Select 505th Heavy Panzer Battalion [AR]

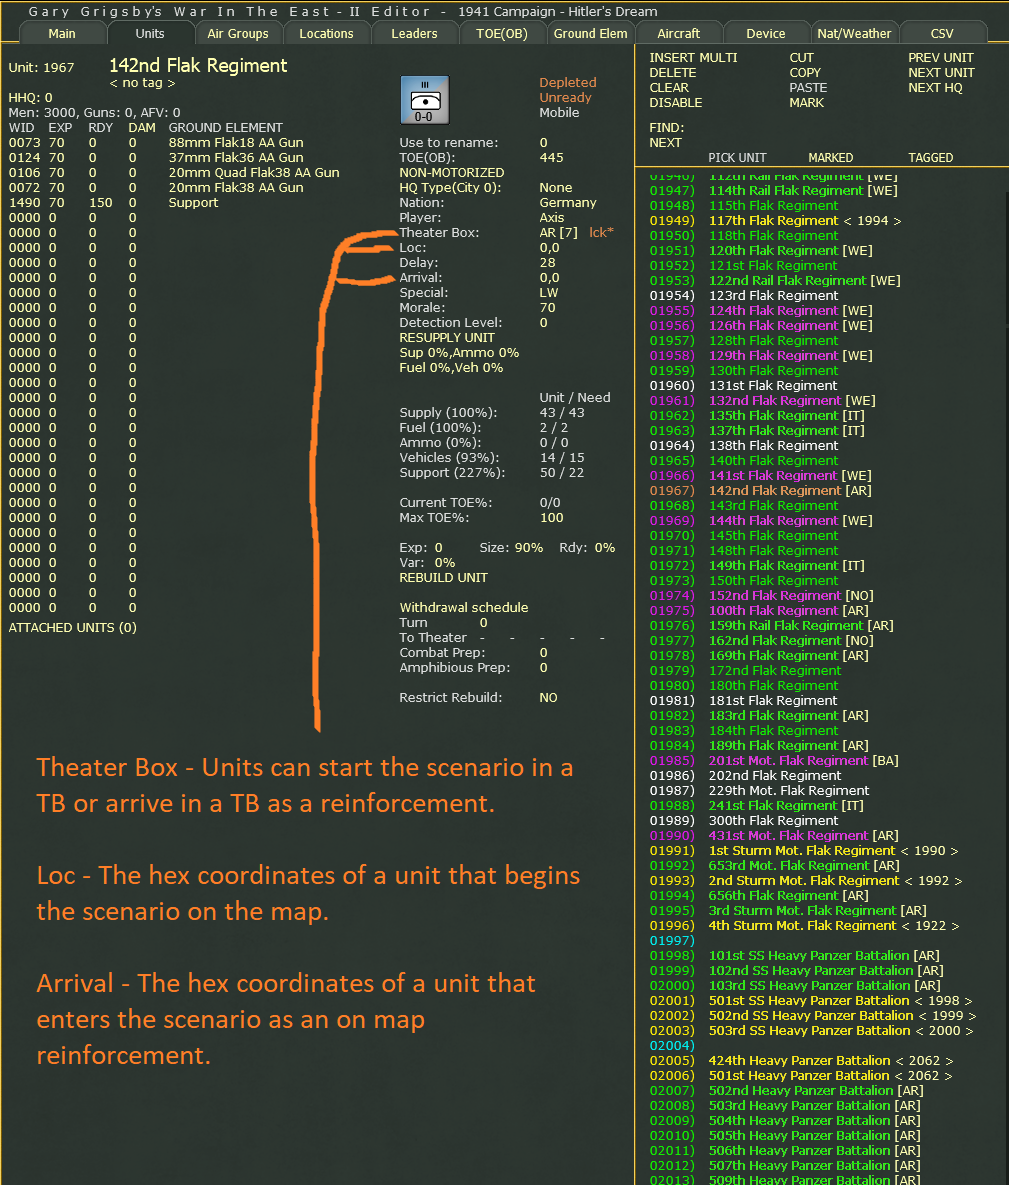tap(814, 1135)
